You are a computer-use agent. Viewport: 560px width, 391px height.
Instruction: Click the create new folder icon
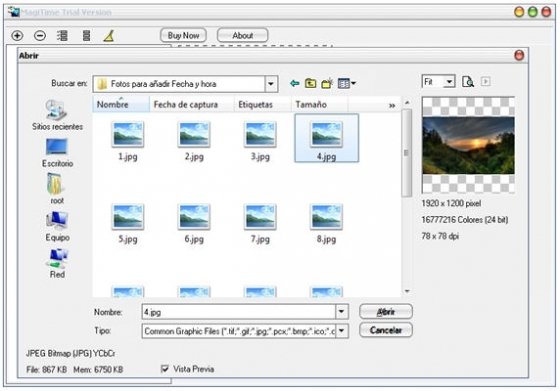(327, 83)
